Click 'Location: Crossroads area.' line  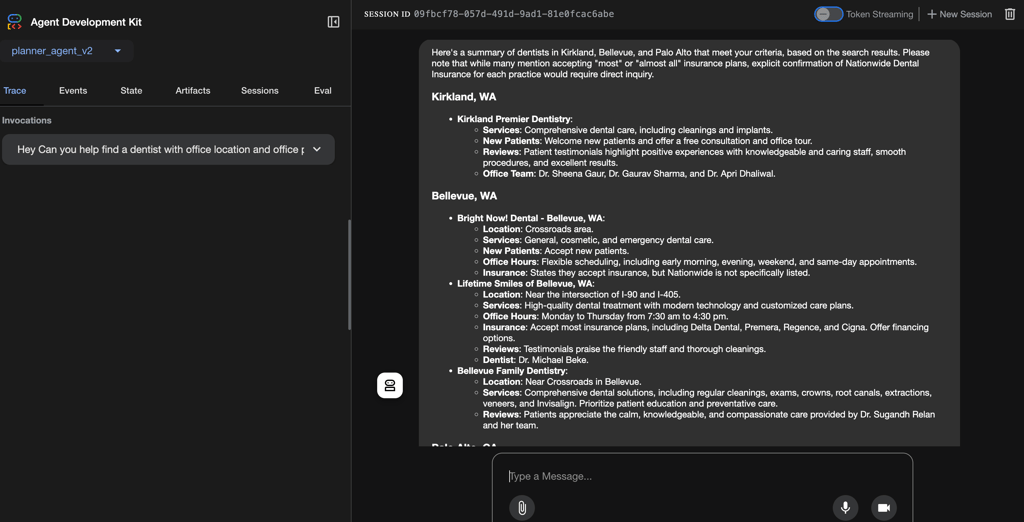538,229
